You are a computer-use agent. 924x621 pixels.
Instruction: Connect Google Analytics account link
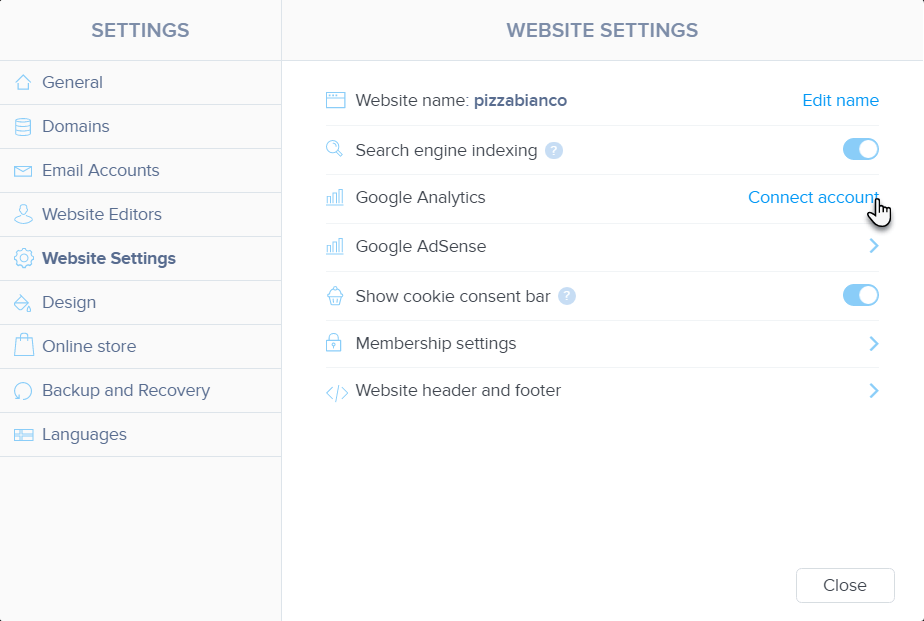[812, 198]
